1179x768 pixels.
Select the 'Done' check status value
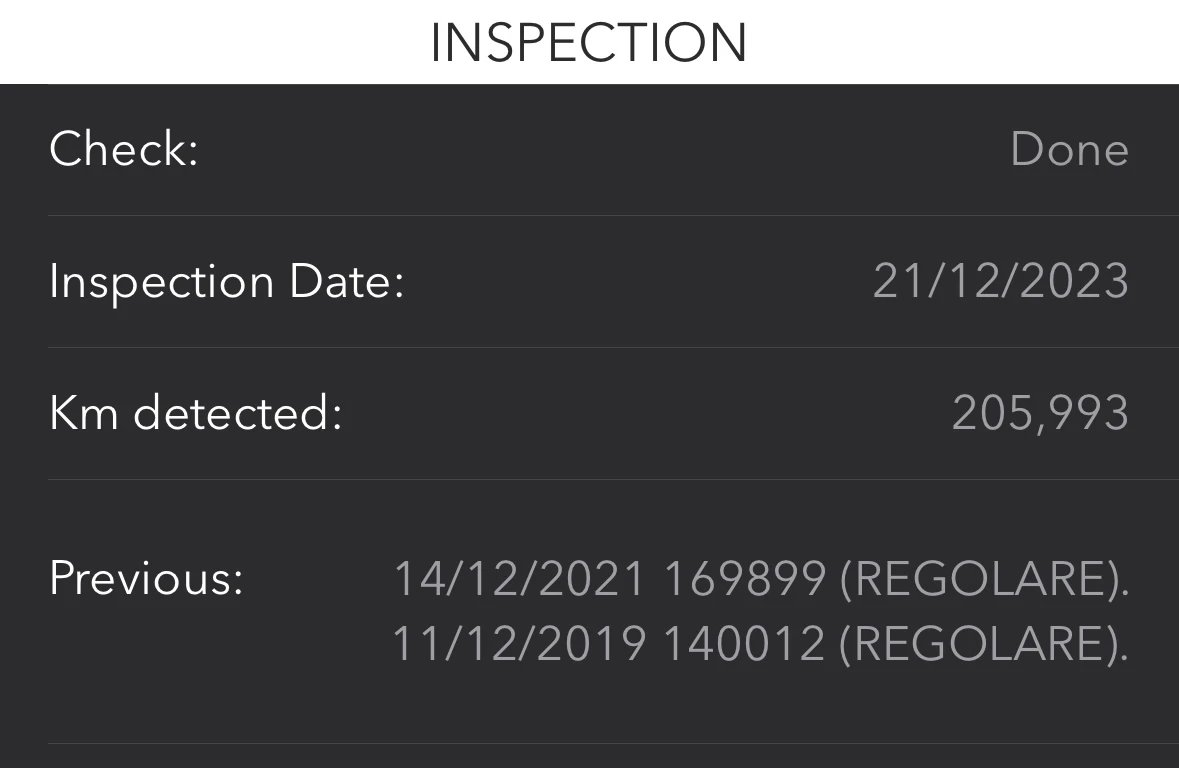point(1069,150)
